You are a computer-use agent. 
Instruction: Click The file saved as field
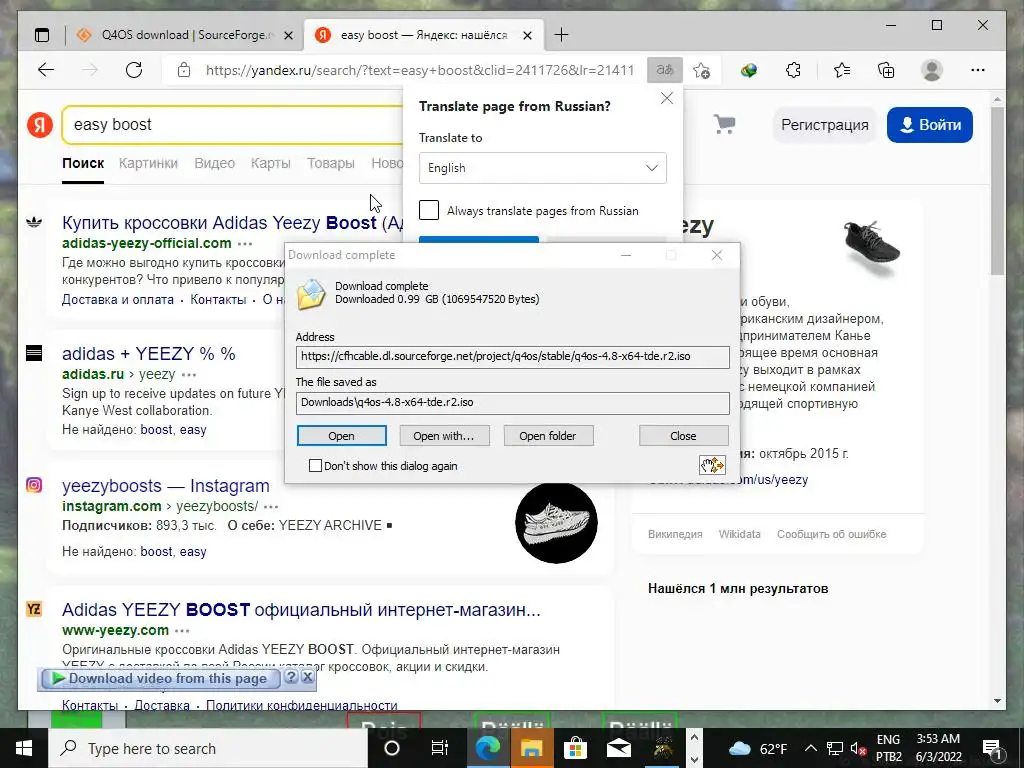coord(513,402)
